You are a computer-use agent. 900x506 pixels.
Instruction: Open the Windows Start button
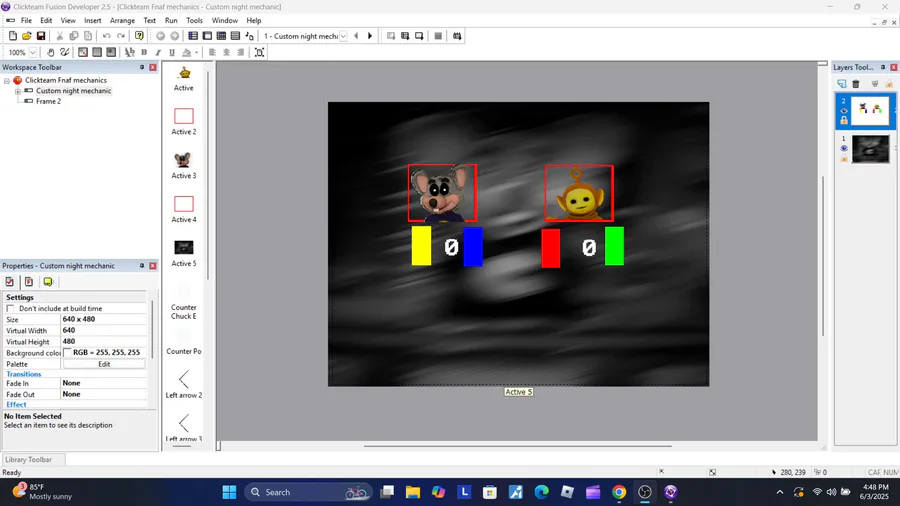click(x=229, y=492)
